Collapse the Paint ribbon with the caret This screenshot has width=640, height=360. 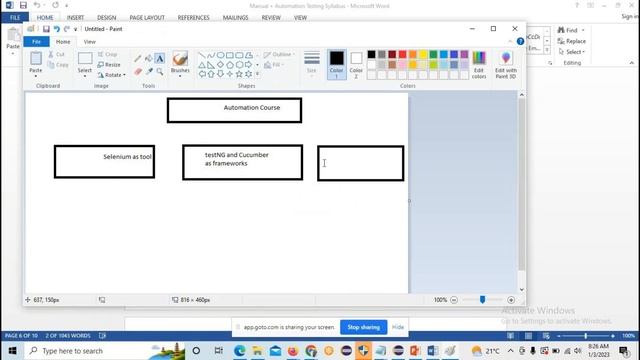pyautogui.click(x=510, y=41)
